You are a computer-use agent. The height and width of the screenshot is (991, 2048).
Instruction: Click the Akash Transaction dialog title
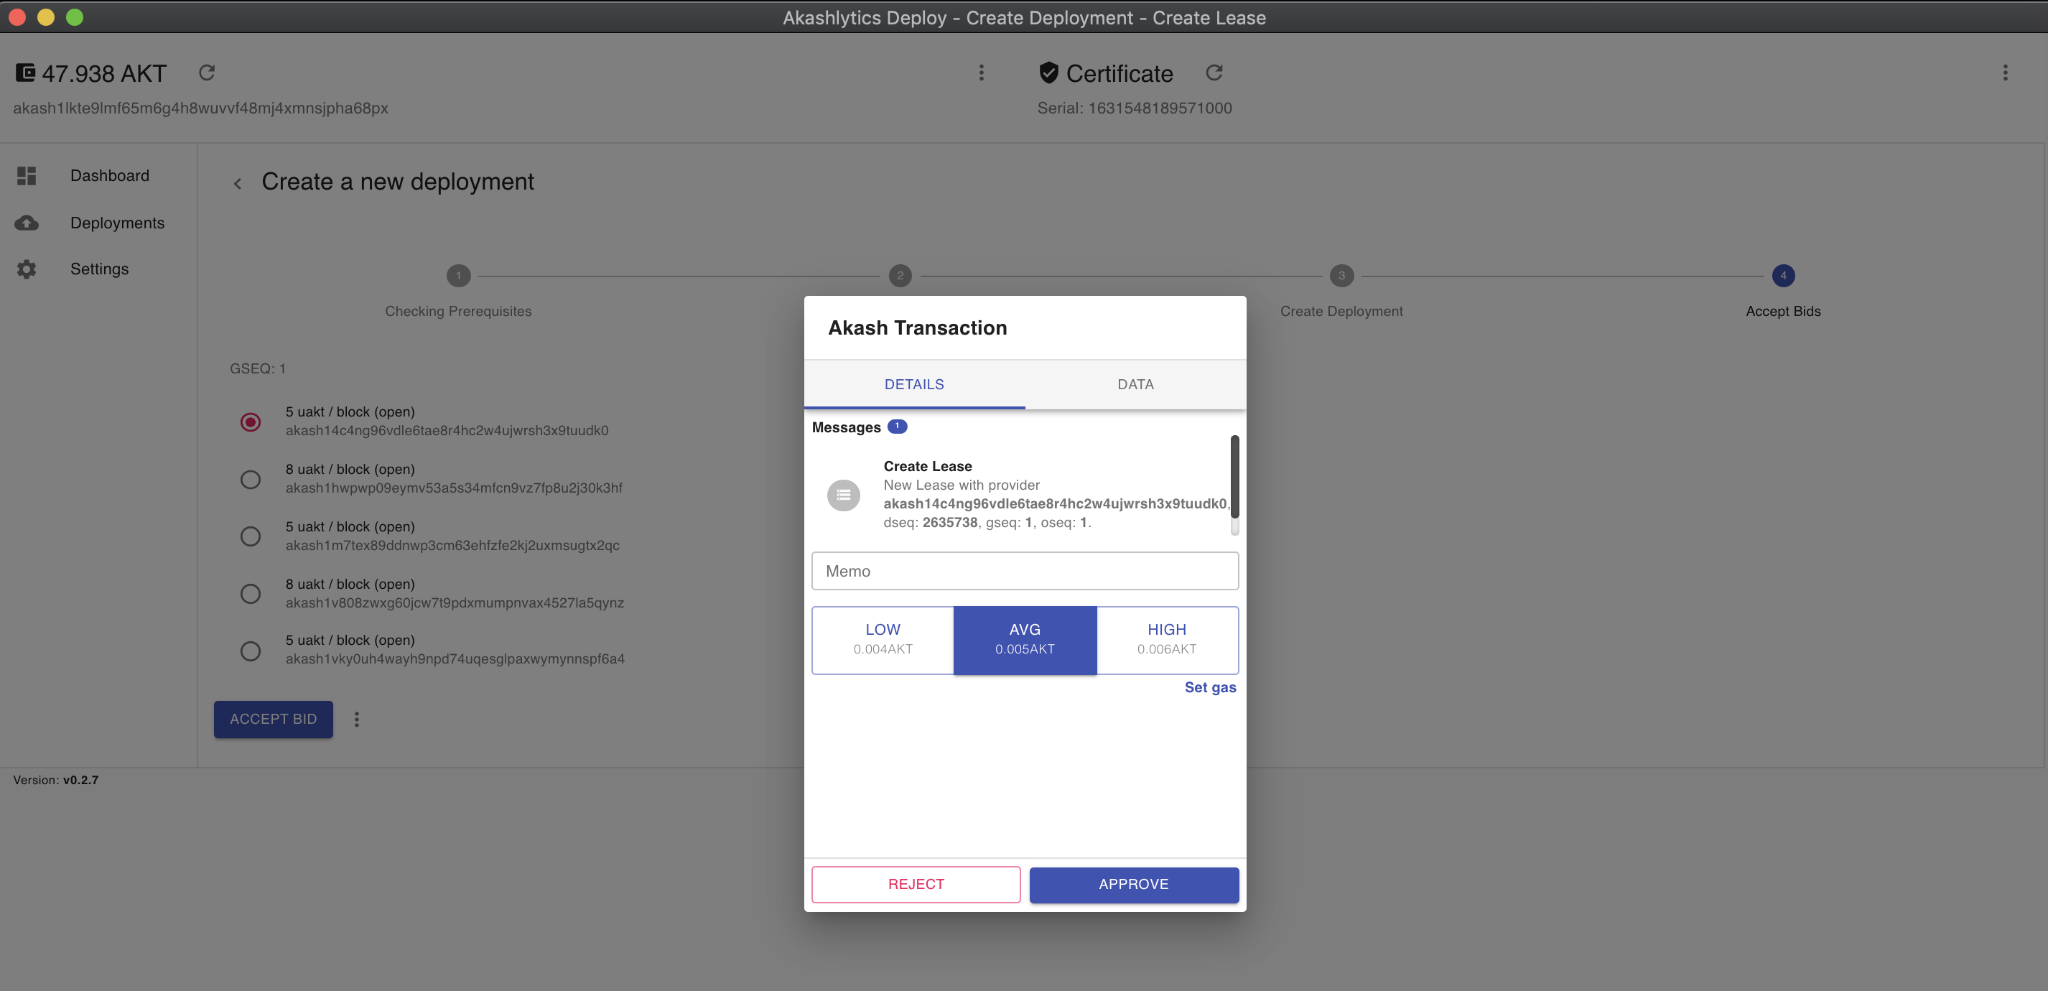coord(918,328)
